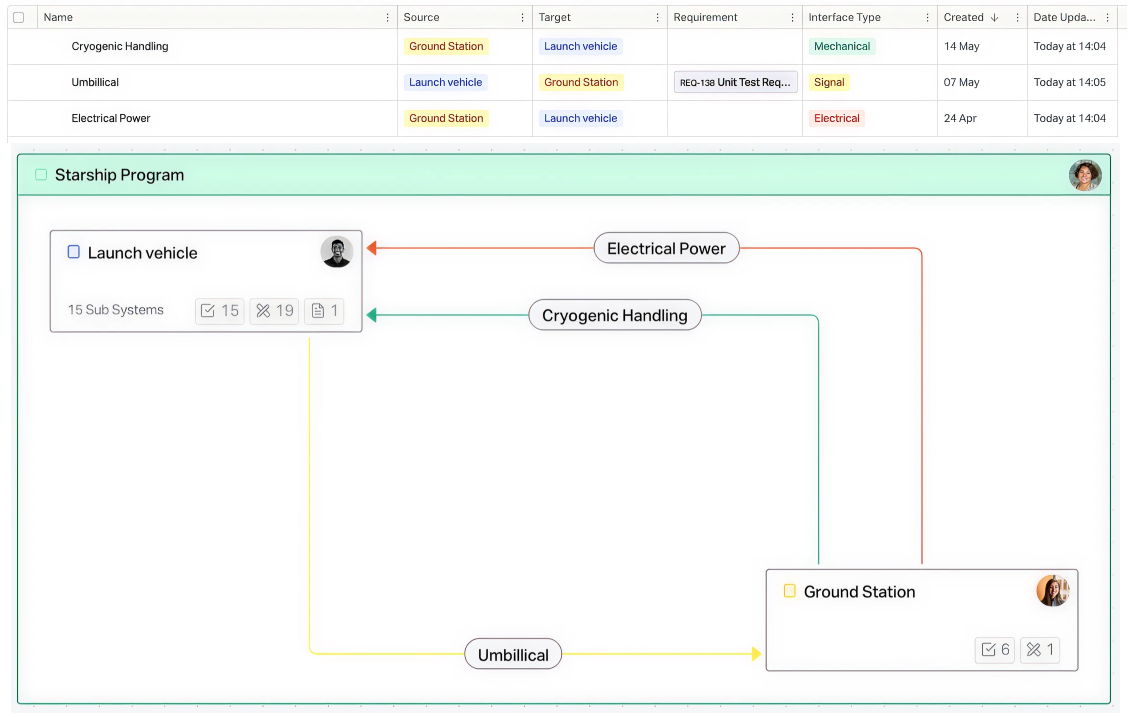Screen dimensions: 1128x717
Task: Click the Launch vehicle user avatar
Action: pyautogui.click(x=337, y=252)
